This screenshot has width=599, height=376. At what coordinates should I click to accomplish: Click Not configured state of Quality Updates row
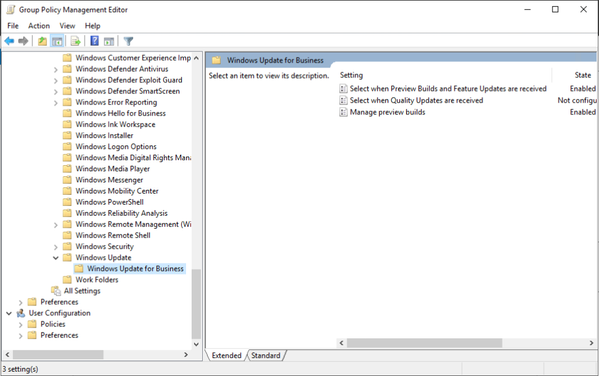click(577, 100)
